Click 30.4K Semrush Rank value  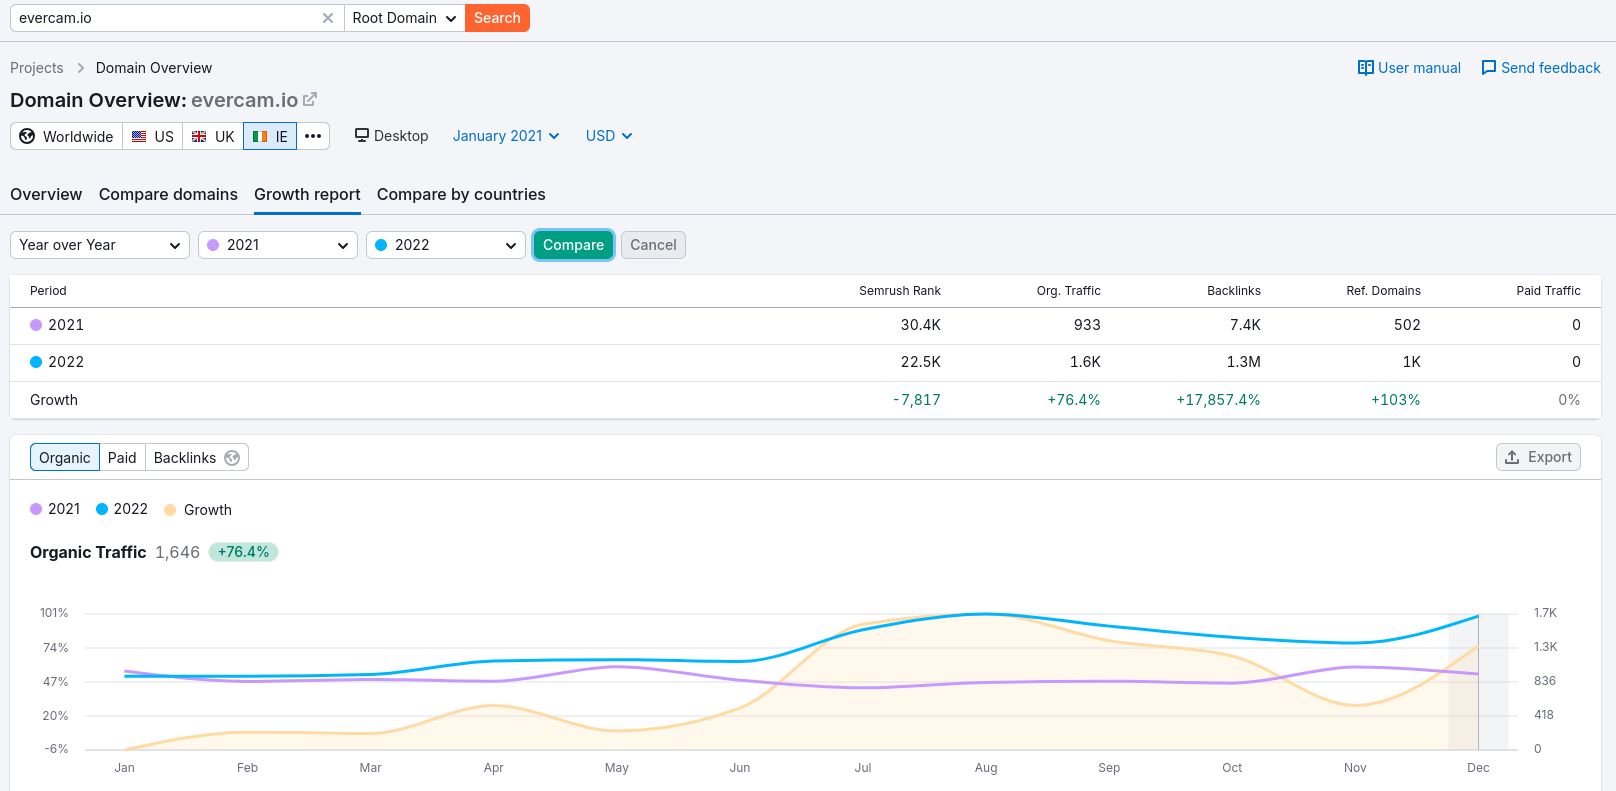[x=921, y=325]
